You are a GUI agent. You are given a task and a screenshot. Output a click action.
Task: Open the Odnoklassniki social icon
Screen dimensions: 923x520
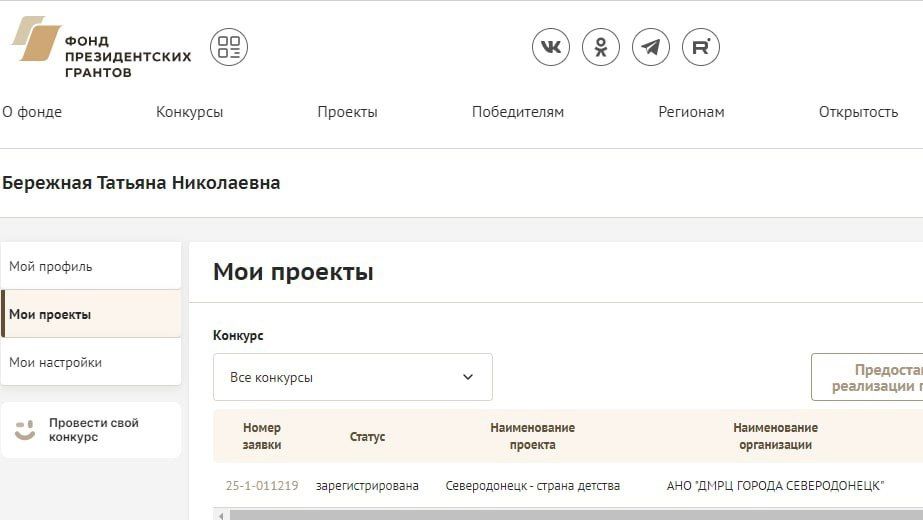pos(600,47)
